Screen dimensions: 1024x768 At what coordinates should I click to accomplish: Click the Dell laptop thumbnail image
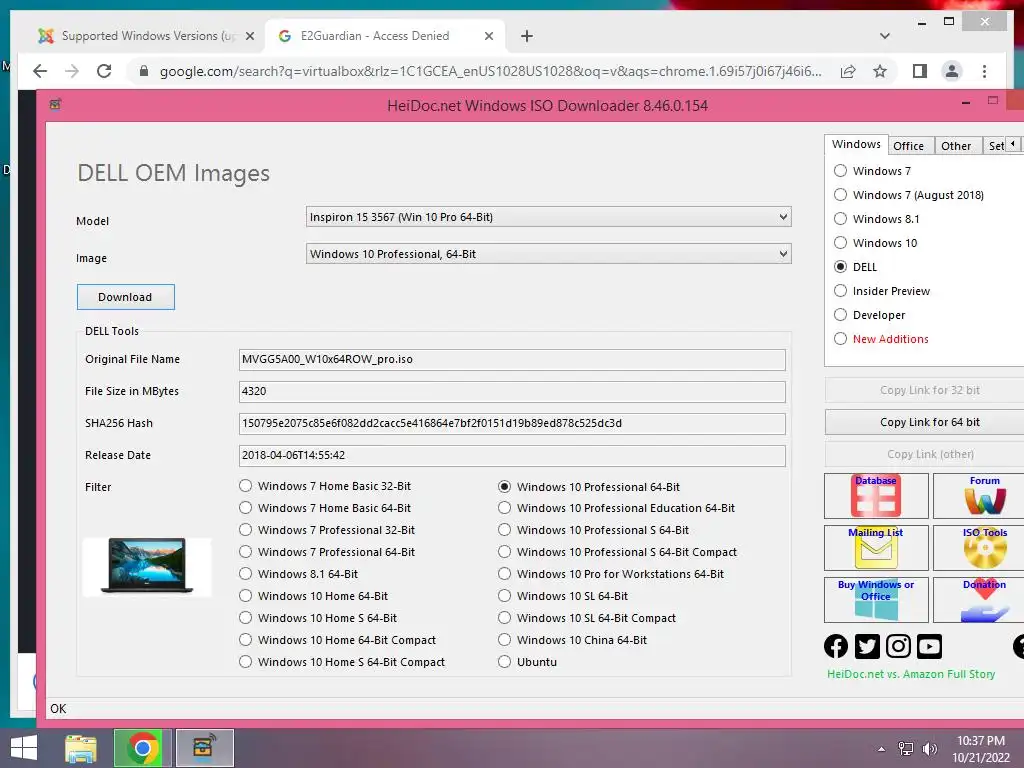147,566
